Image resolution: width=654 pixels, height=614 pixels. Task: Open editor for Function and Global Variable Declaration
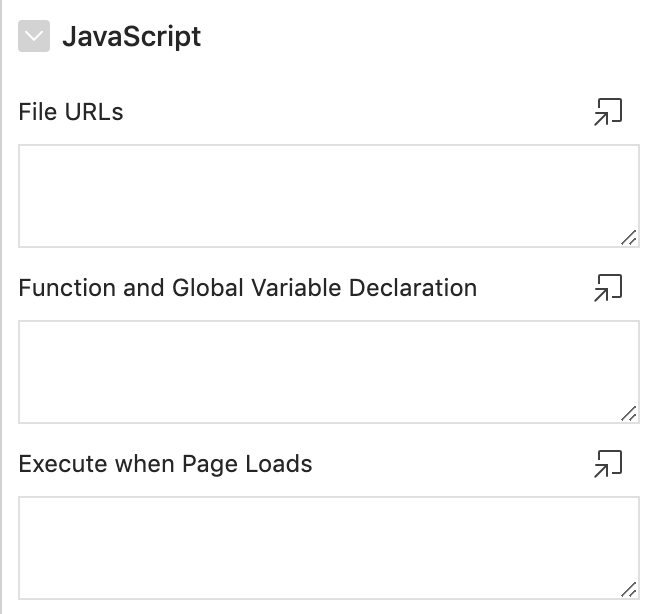pyautogui.click(x=608, y=288)
